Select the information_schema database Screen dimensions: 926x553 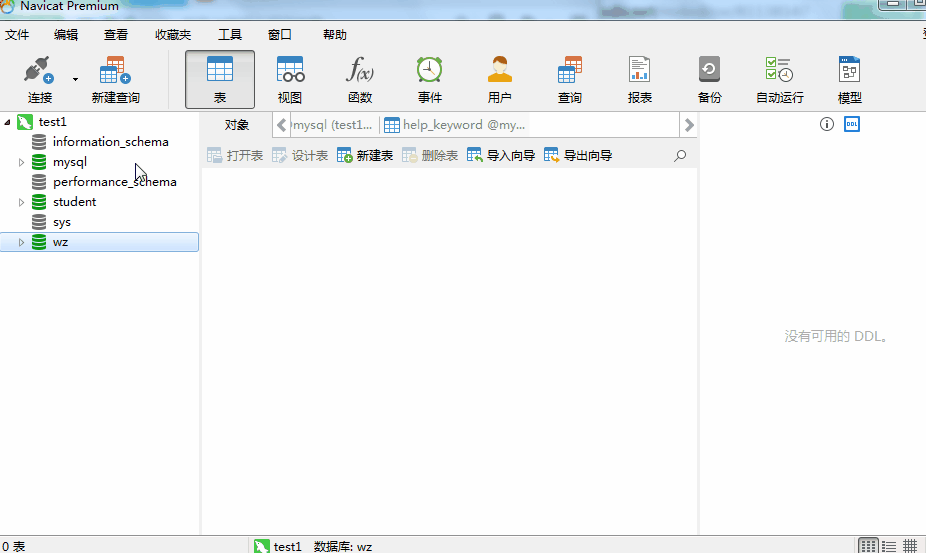point(110,142)
